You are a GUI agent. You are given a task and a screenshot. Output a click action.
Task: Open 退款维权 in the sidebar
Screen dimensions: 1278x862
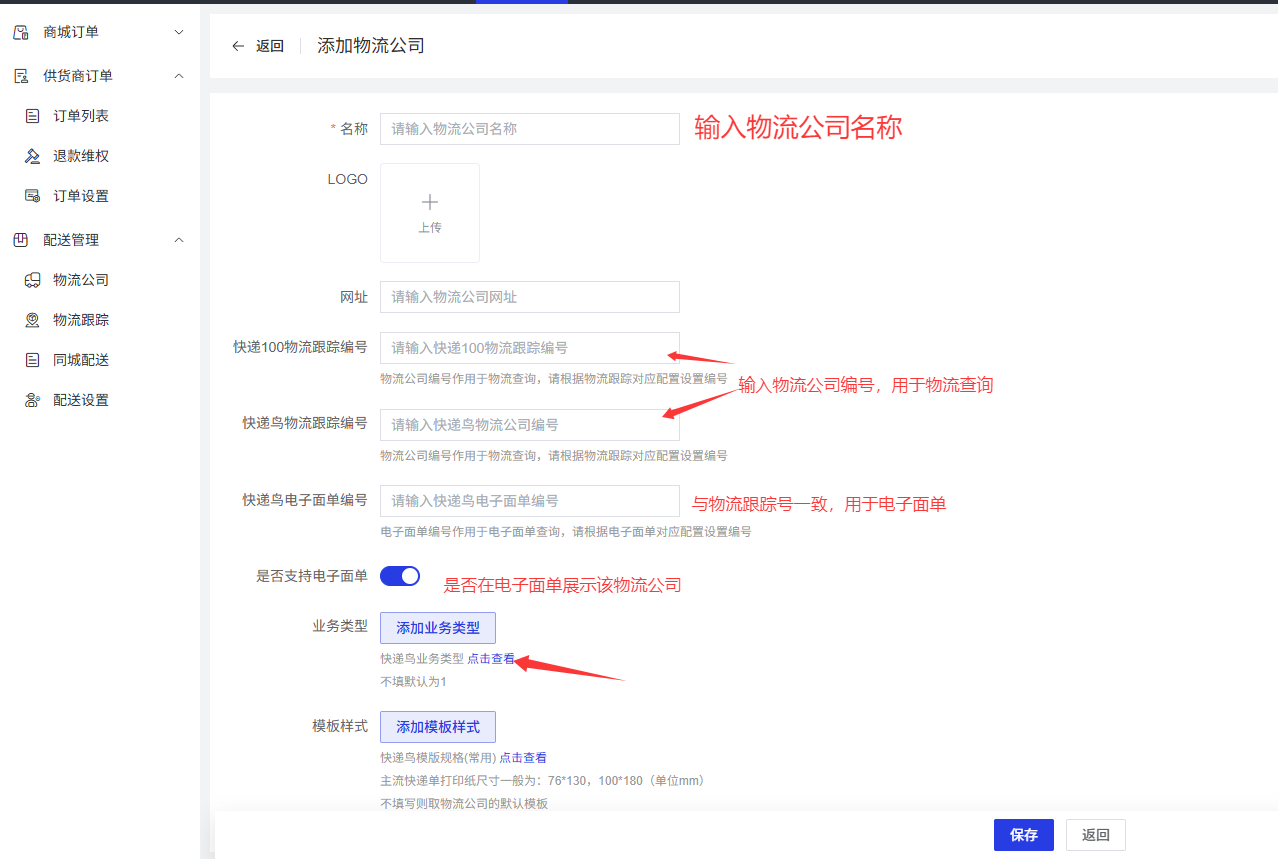[x=81, y=156]
